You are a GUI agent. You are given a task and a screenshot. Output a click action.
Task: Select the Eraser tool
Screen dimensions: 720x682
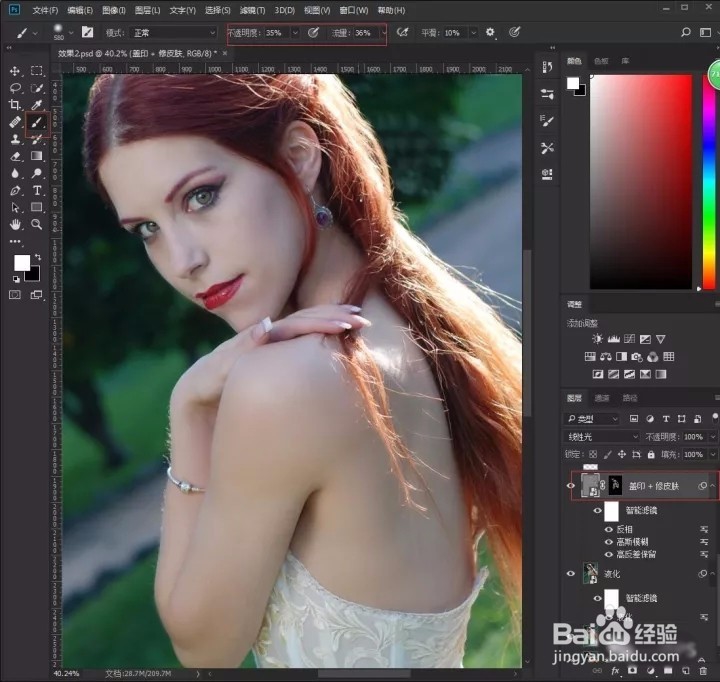[x=15, y=156]
